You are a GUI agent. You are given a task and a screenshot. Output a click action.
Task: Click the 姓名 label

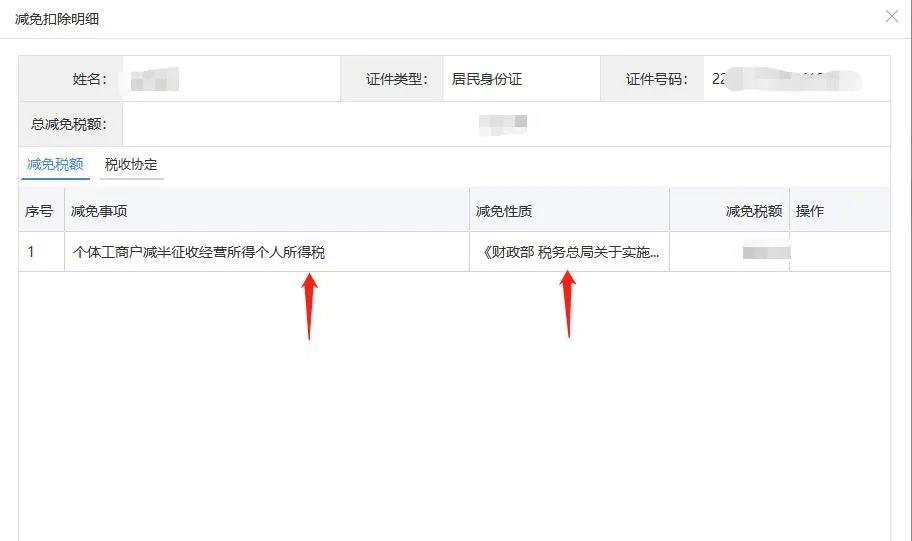(x=90, y=79)
